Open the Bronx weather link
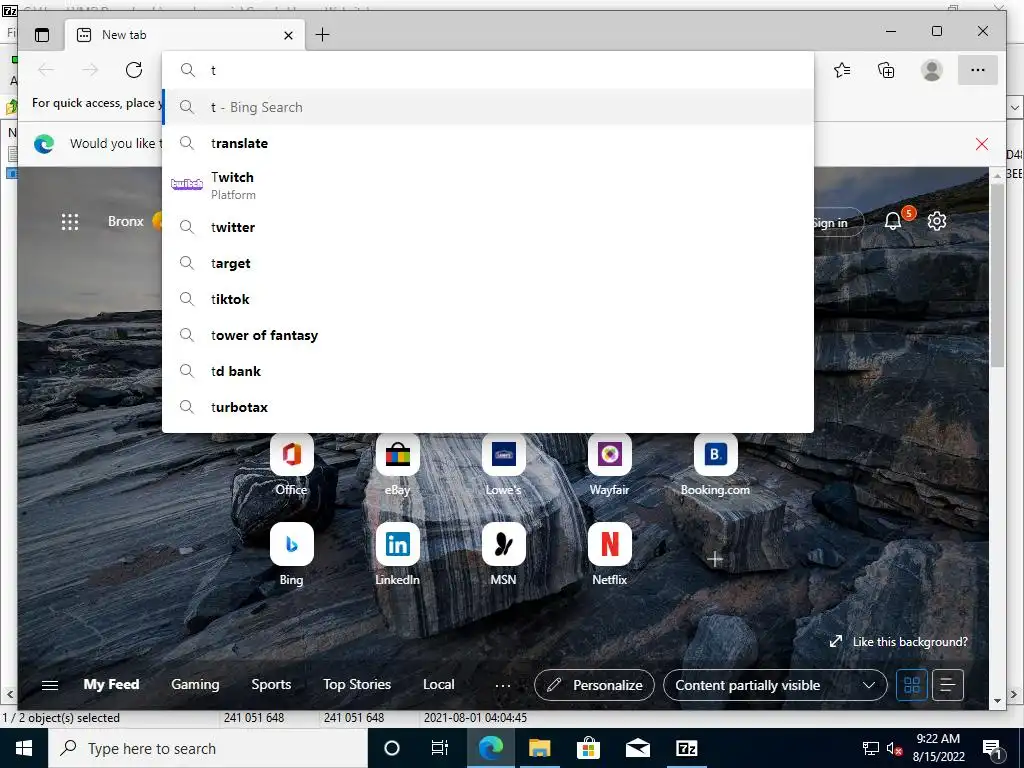Screen dimensions: 1024x768 coord(125,221)
